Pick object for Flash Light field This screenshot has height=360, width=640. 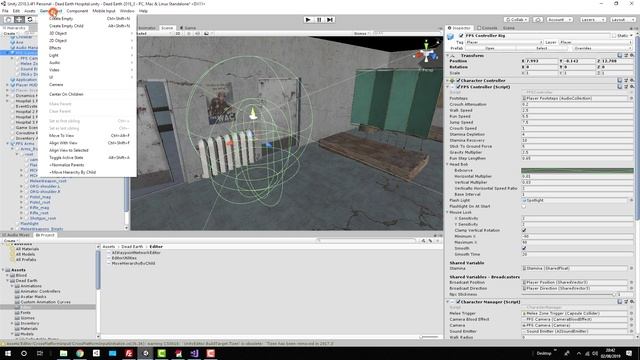(x=631, y=200)
